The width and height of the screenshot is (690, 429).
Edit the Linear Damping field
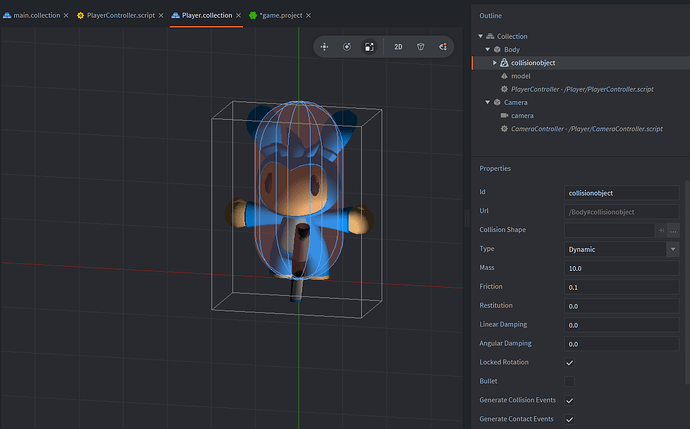[x=621, y=325]
